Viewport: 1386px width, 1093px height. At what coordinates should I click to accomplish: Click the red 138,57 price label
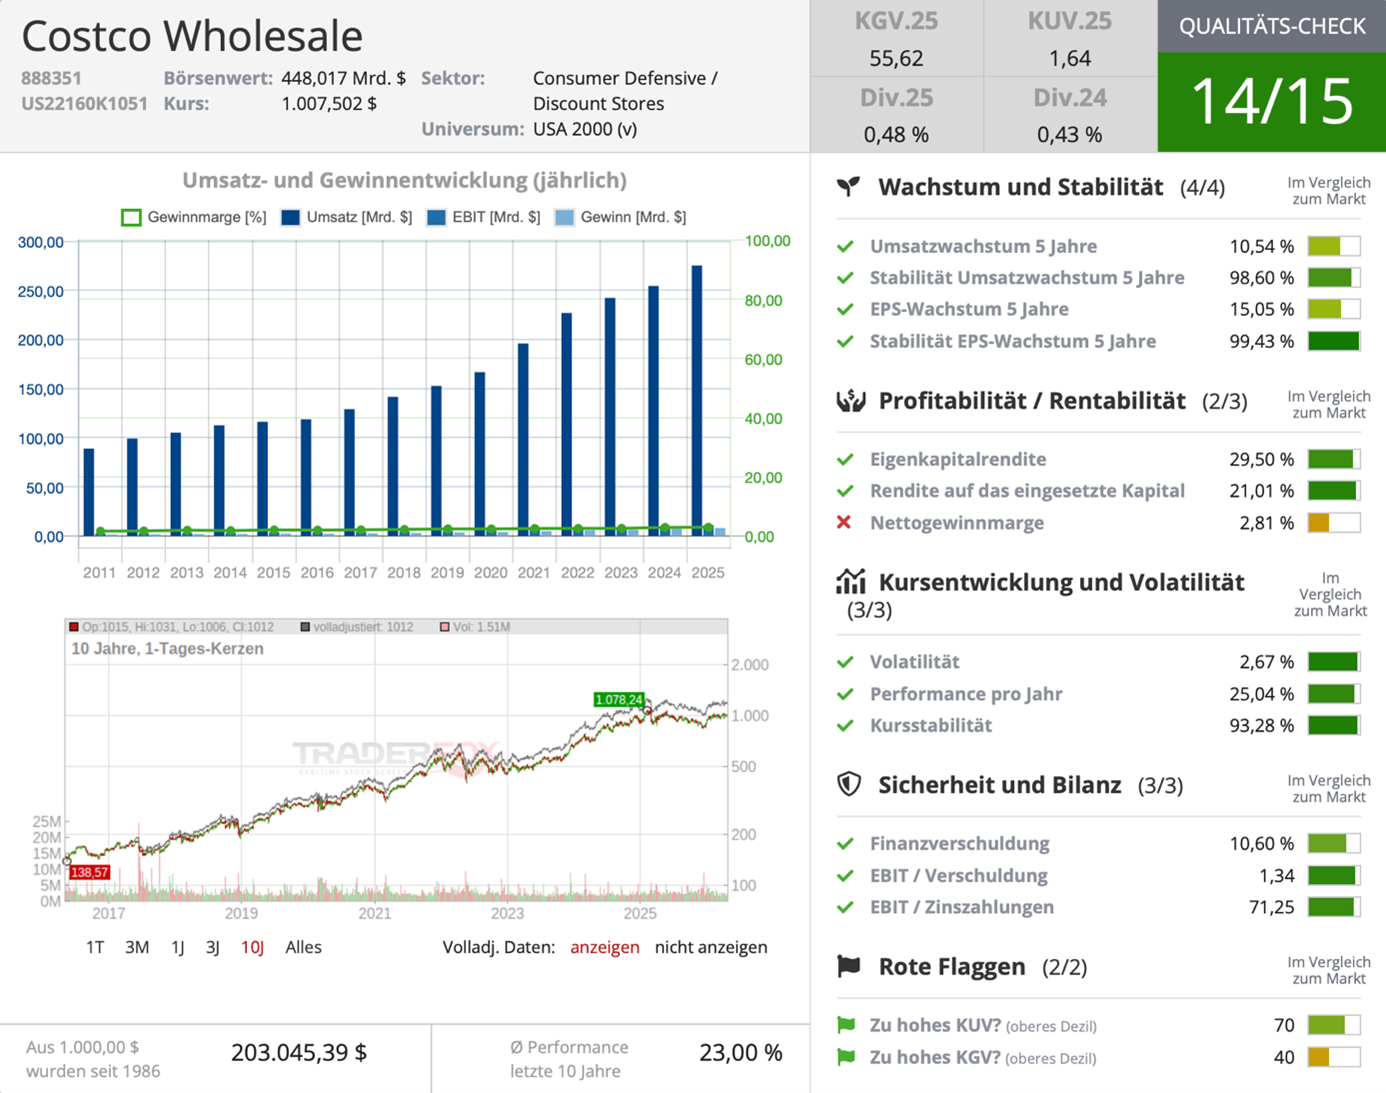click(x=89, y=873)
